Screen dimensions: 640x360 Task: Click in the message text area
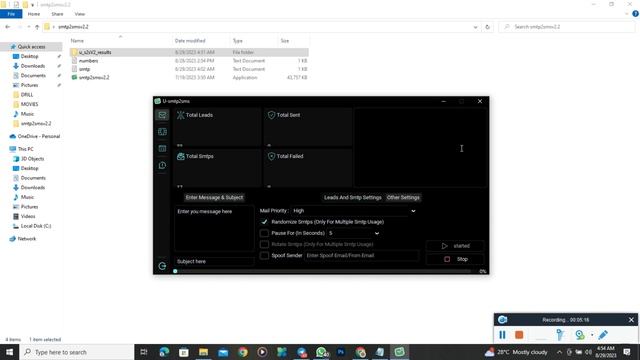[x=214, y=229]
